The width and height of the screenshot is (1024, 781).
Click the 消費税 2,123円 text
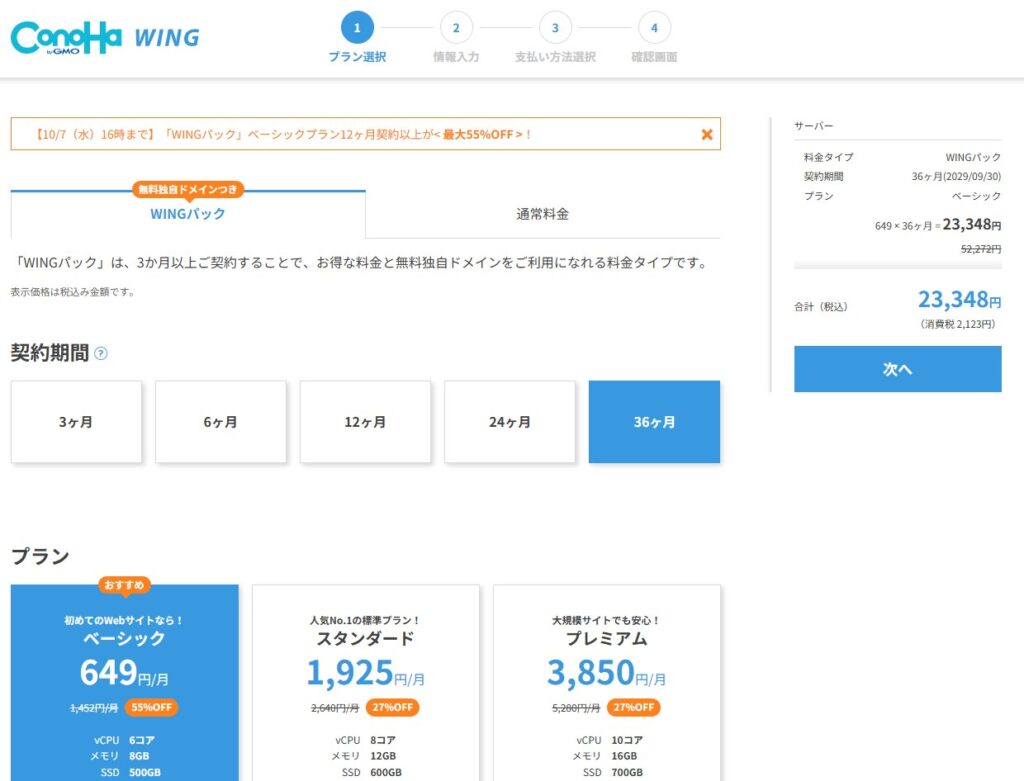pos(957,324)
